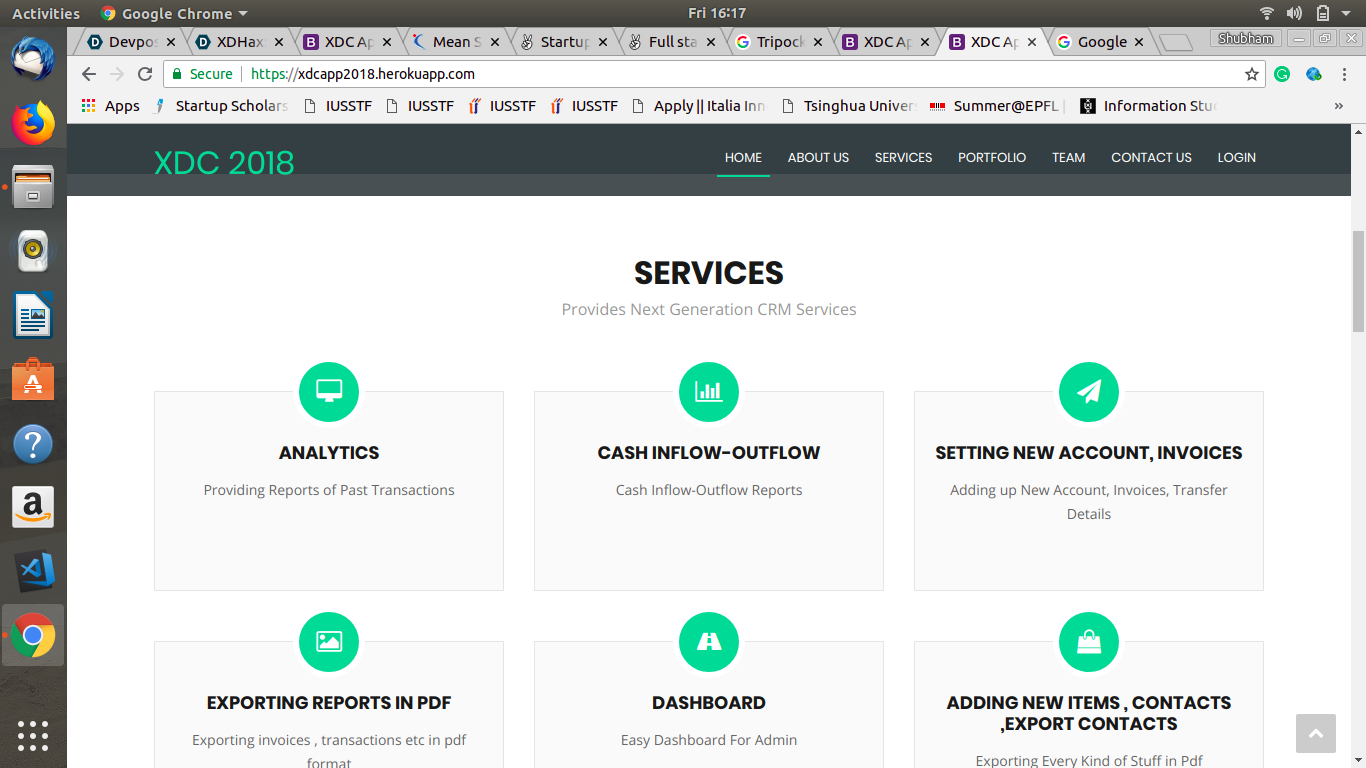This screenshot has width=1366, height=768.
Task: Open the Help question mark icon in the dock
Action: (x=33, y=444)
